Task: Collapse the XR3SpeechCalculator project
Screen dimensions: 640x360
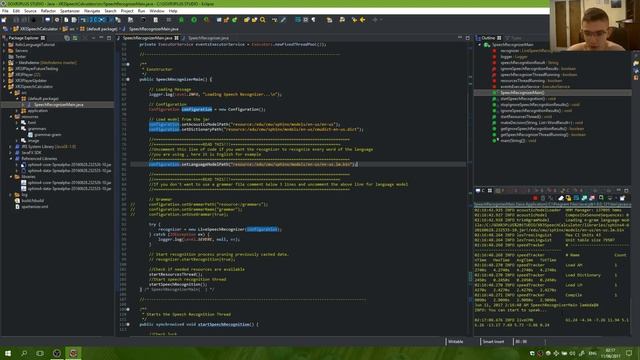Action: [x=5, y=87]
